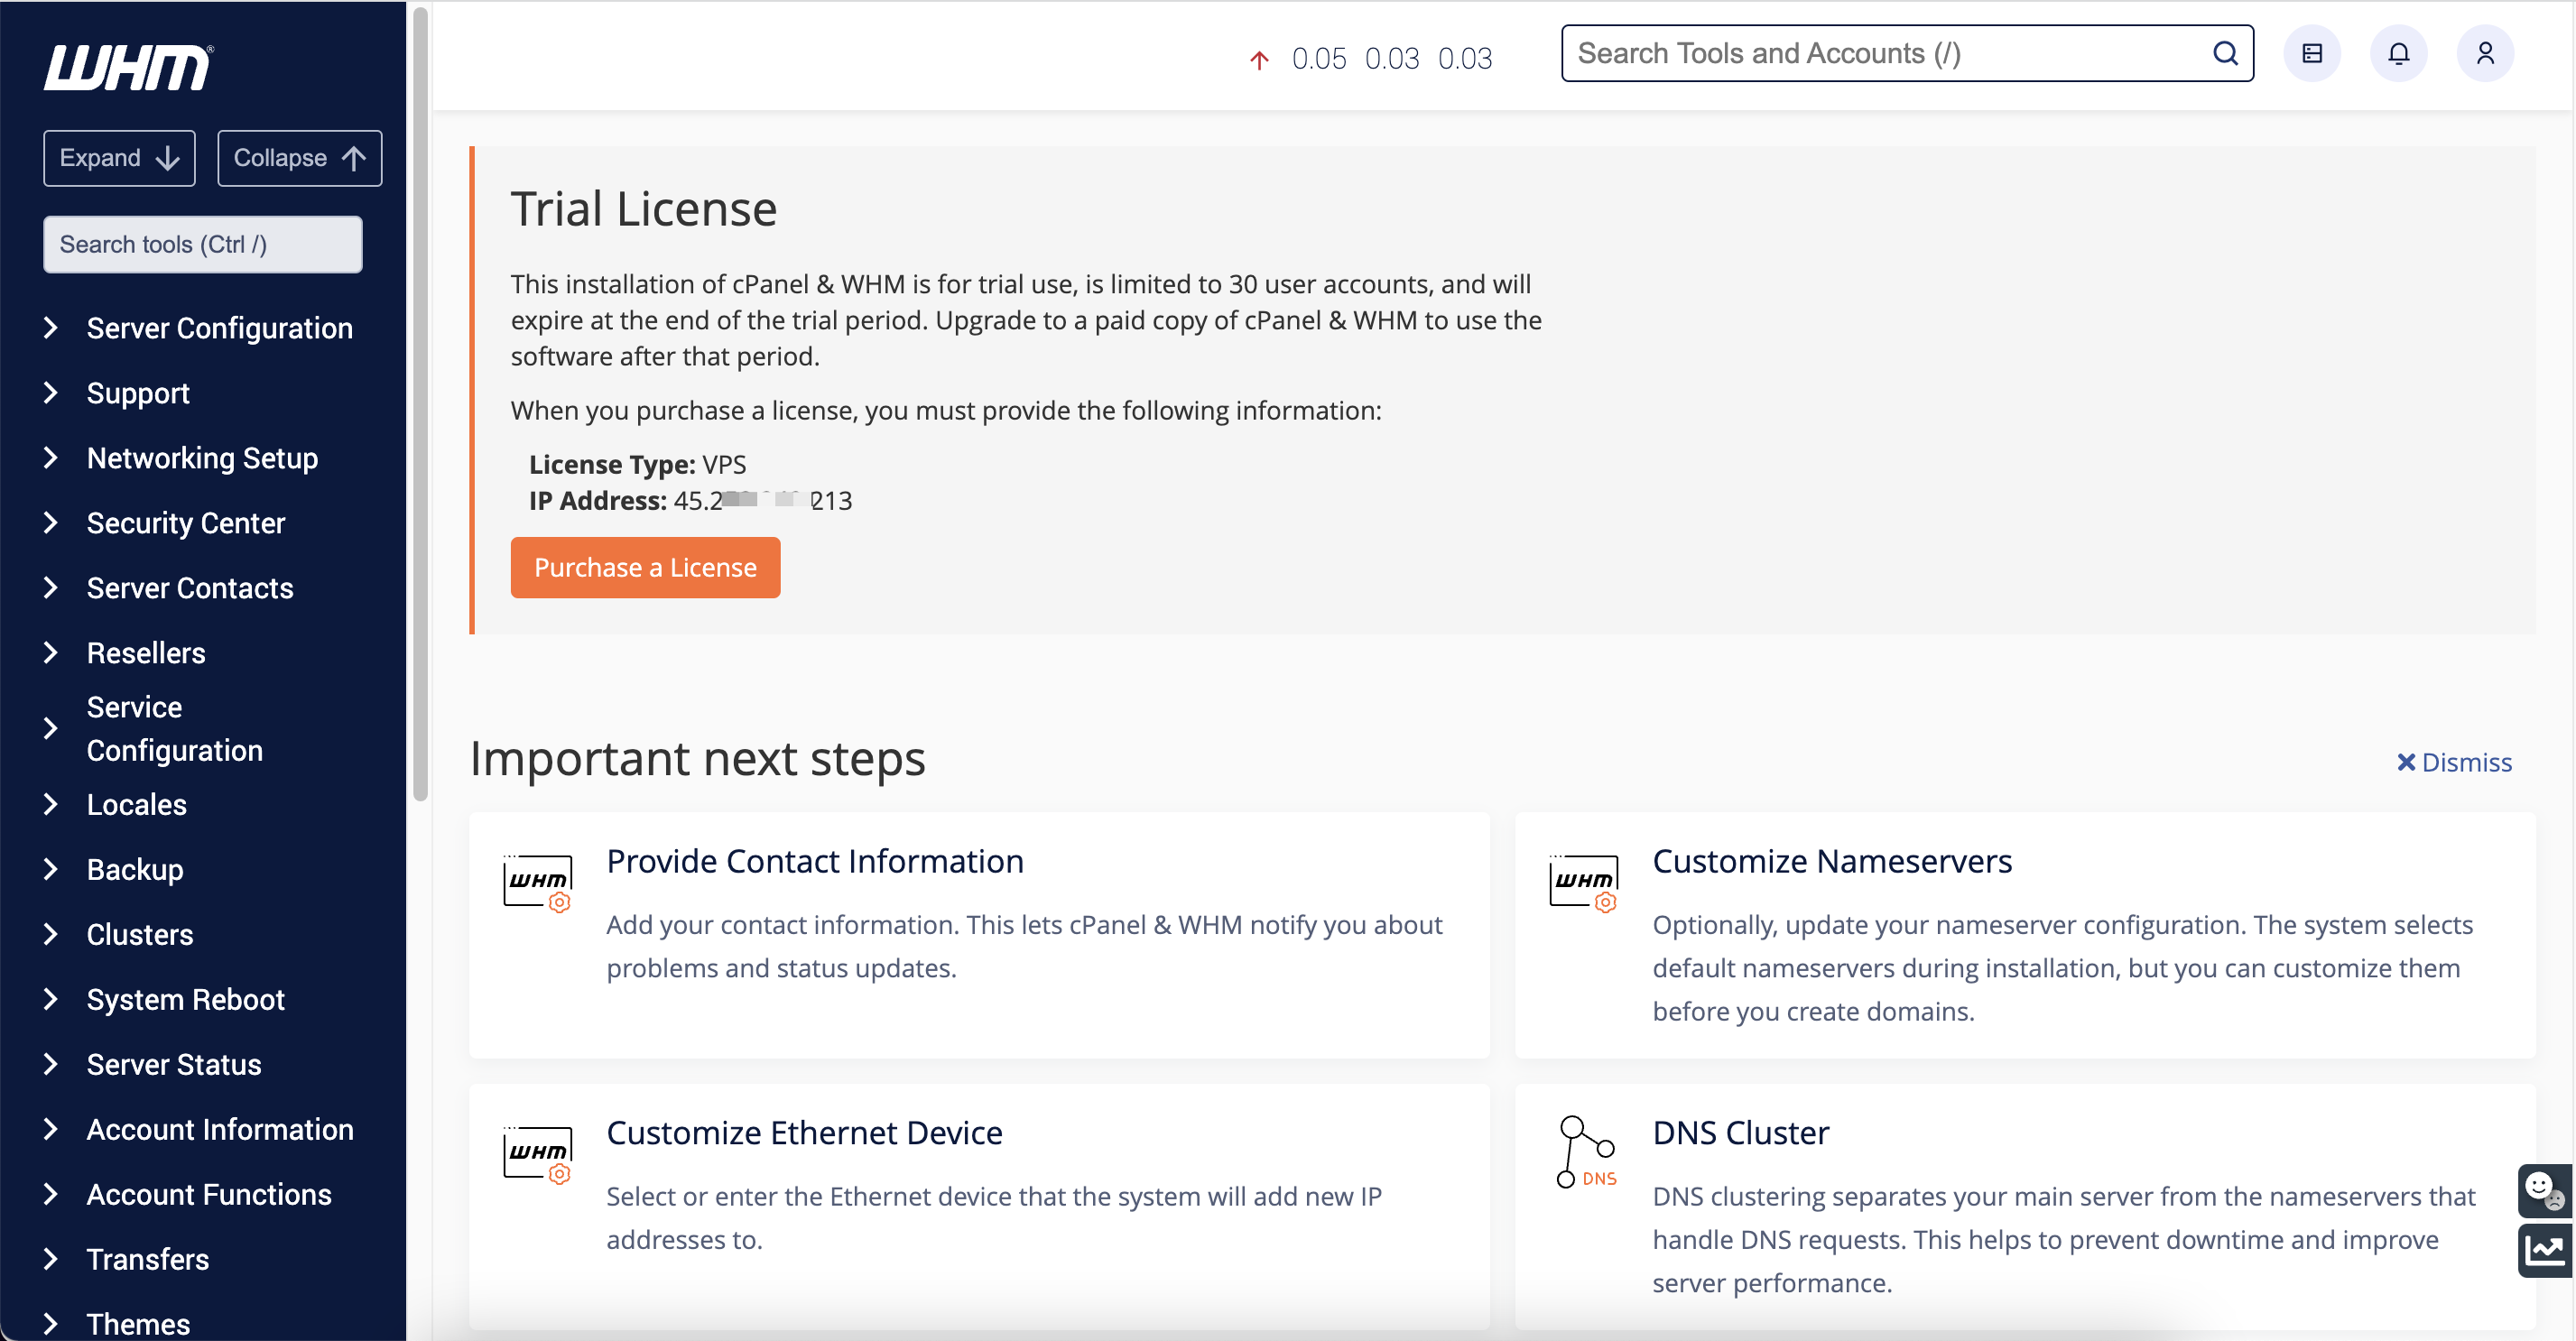This screenshot has height=1341, width=2576.
Task: Open the news feed icon
Action: click(x=2311, y=53)
